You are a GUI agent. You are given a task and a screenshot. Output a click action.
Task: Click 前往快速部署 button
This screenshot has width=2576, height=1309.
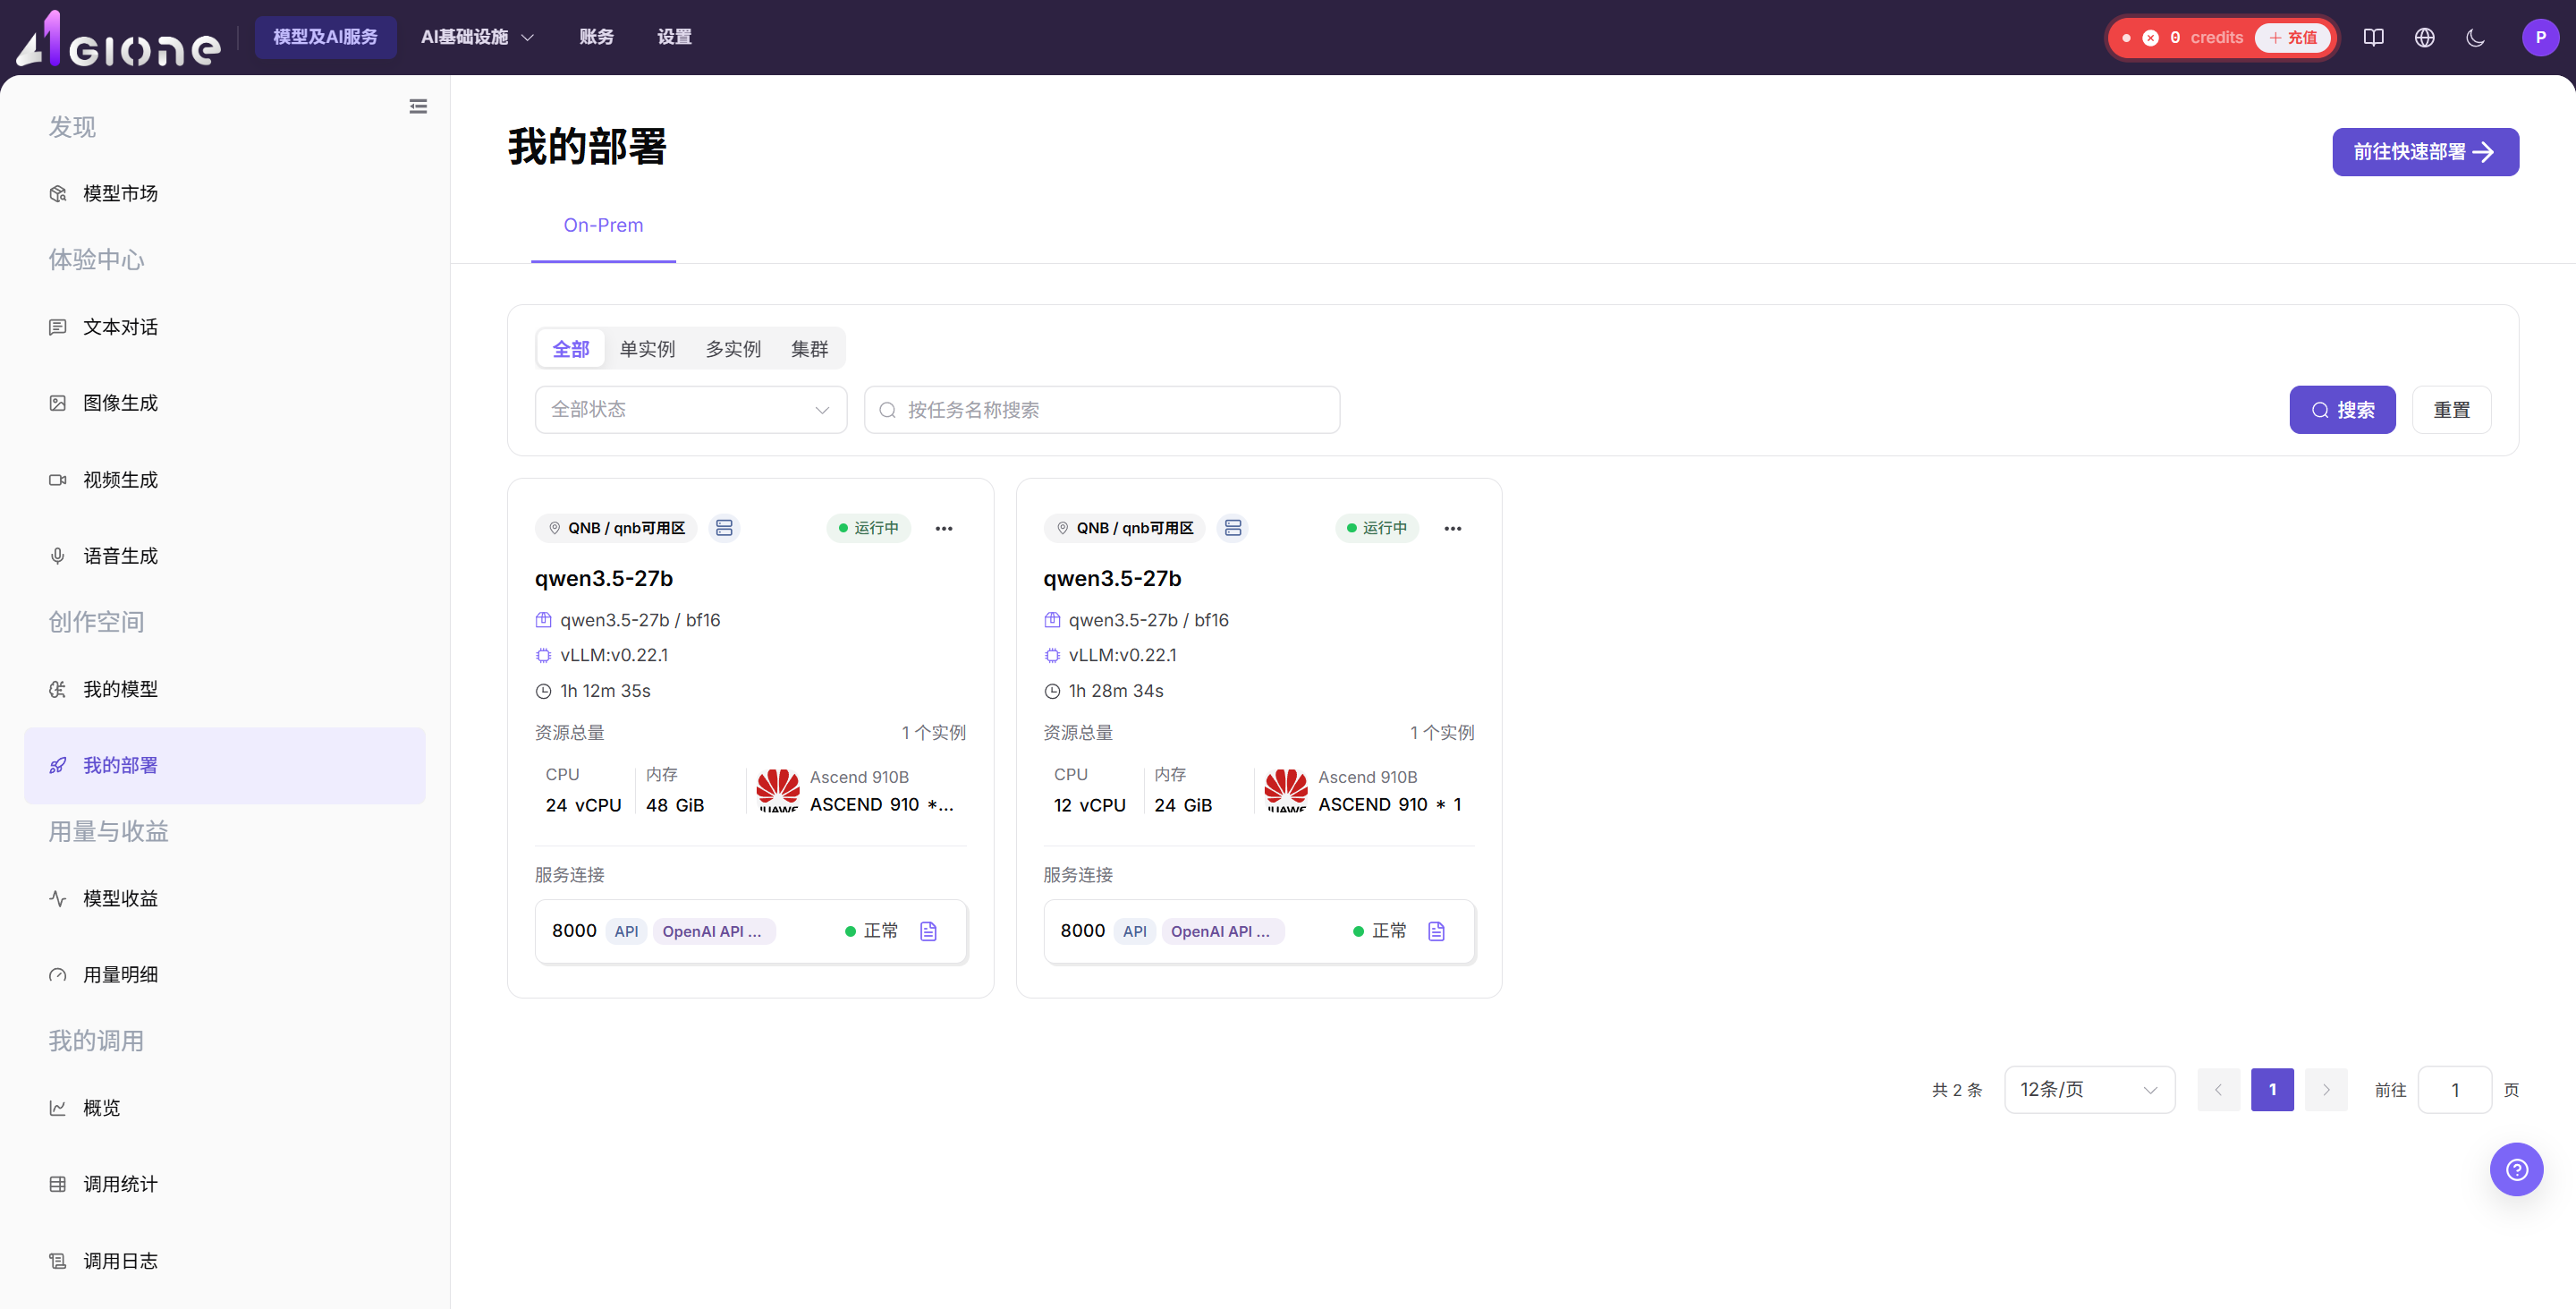point(2425,152)
